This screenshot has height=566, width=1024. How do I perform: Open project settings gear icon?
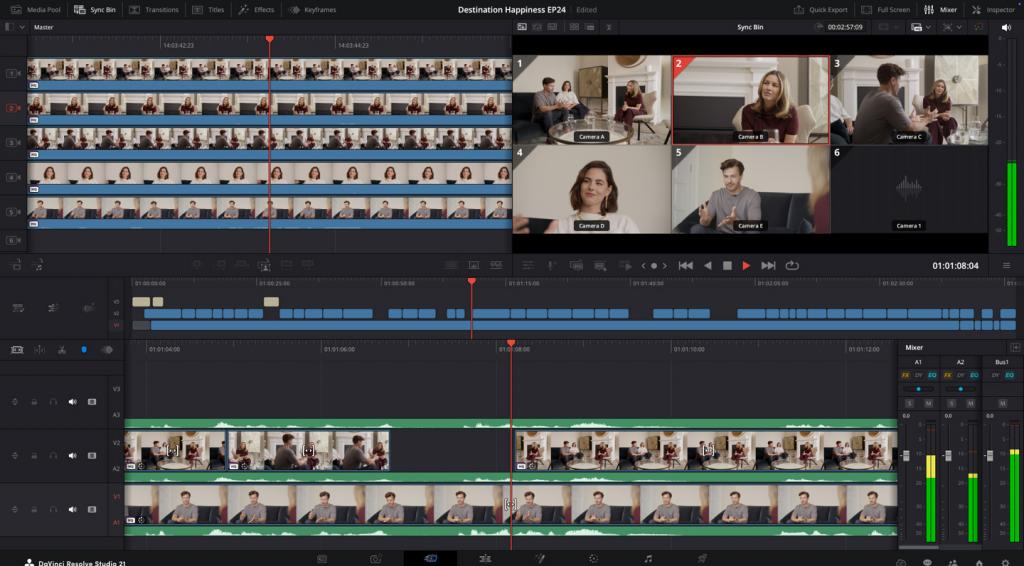coord(1006,562)
